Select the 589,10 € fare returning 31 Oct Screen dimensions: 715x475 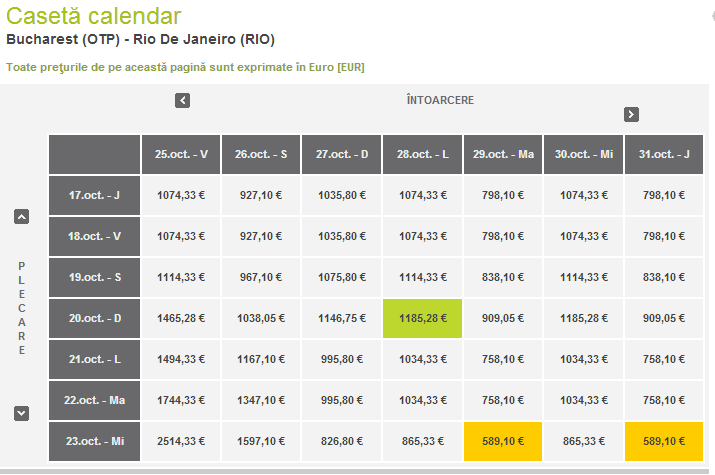663,441
